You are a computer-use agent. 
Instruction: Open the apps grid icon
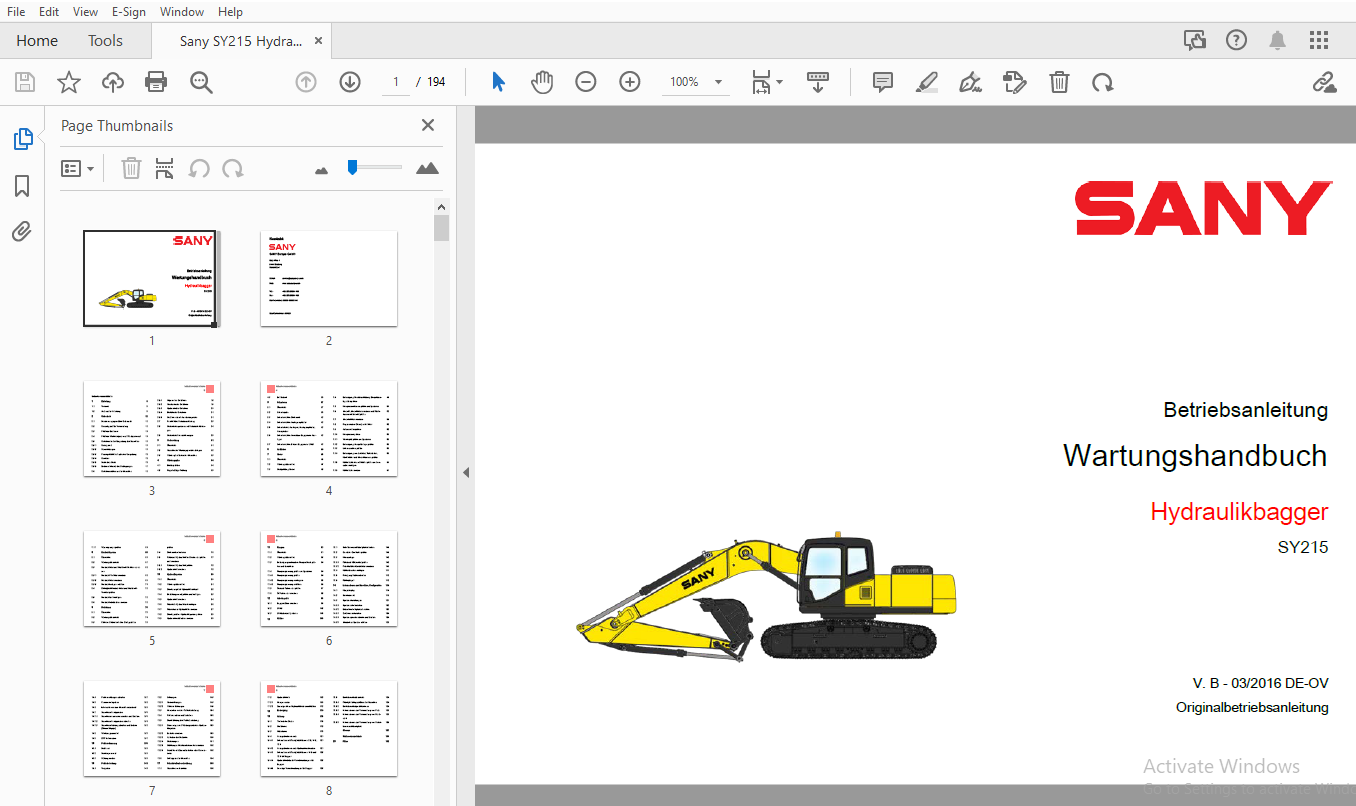point(1319,40)
